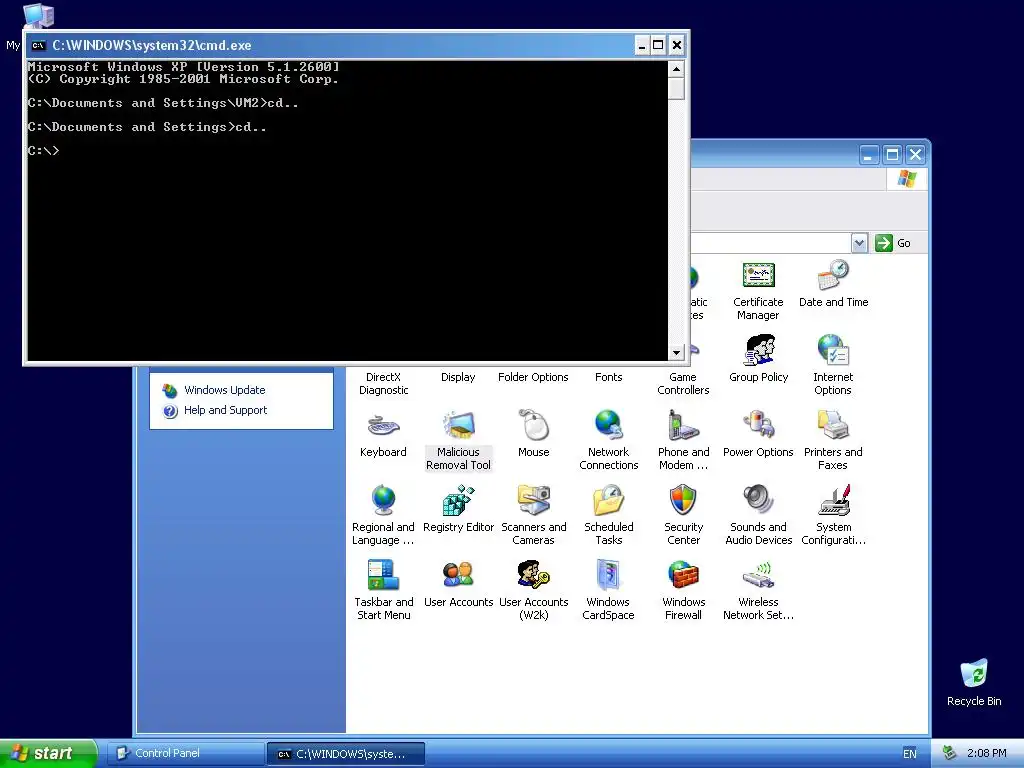Click the Windows Update link

[225, 390]
